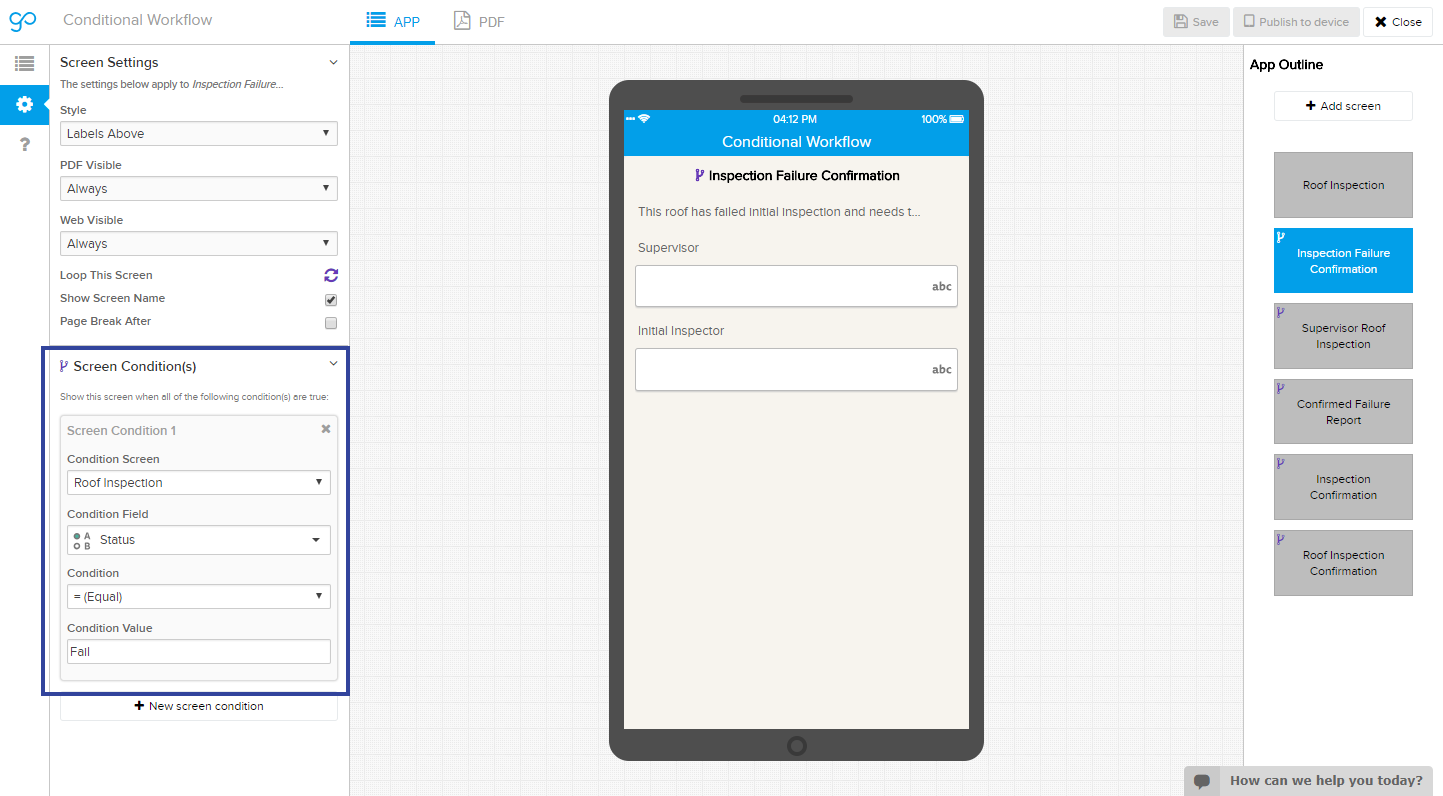Open the list view sidebar icon
This screenshot has height=796, width=1443.
click(x=24, y=64)
